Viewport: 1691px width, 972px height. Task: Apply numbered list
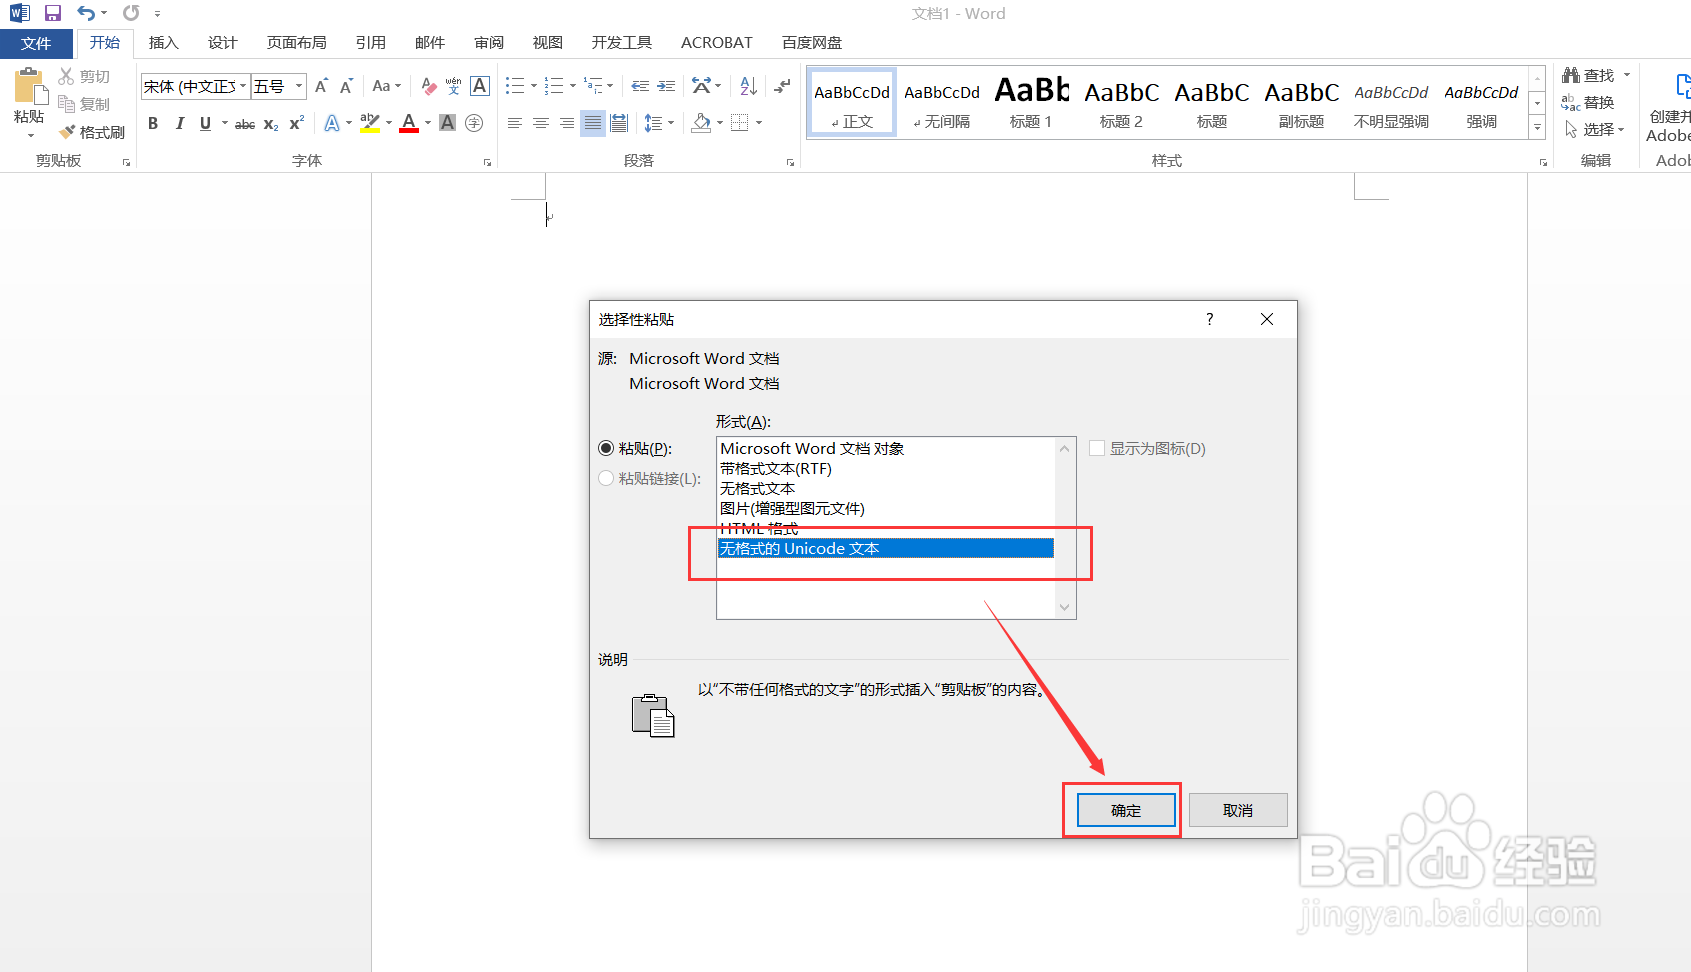click(554, 86)
